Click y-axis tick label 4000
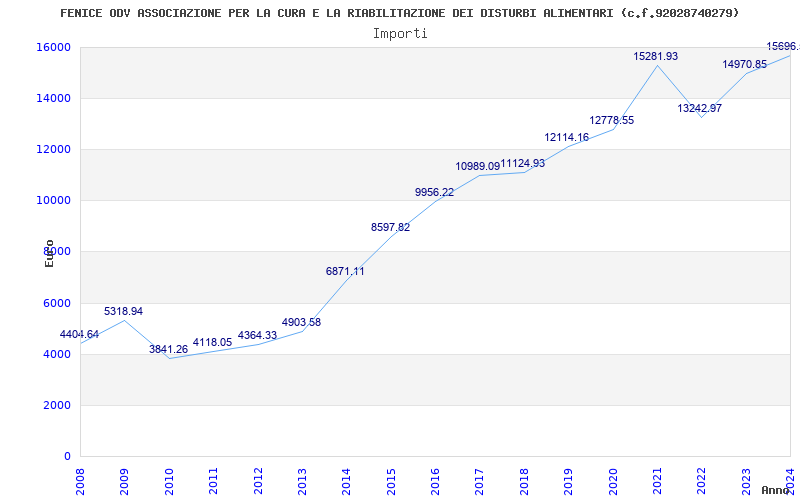Image resolution: width=800 pixels, height=500 pixels. (x=57, y=354)
